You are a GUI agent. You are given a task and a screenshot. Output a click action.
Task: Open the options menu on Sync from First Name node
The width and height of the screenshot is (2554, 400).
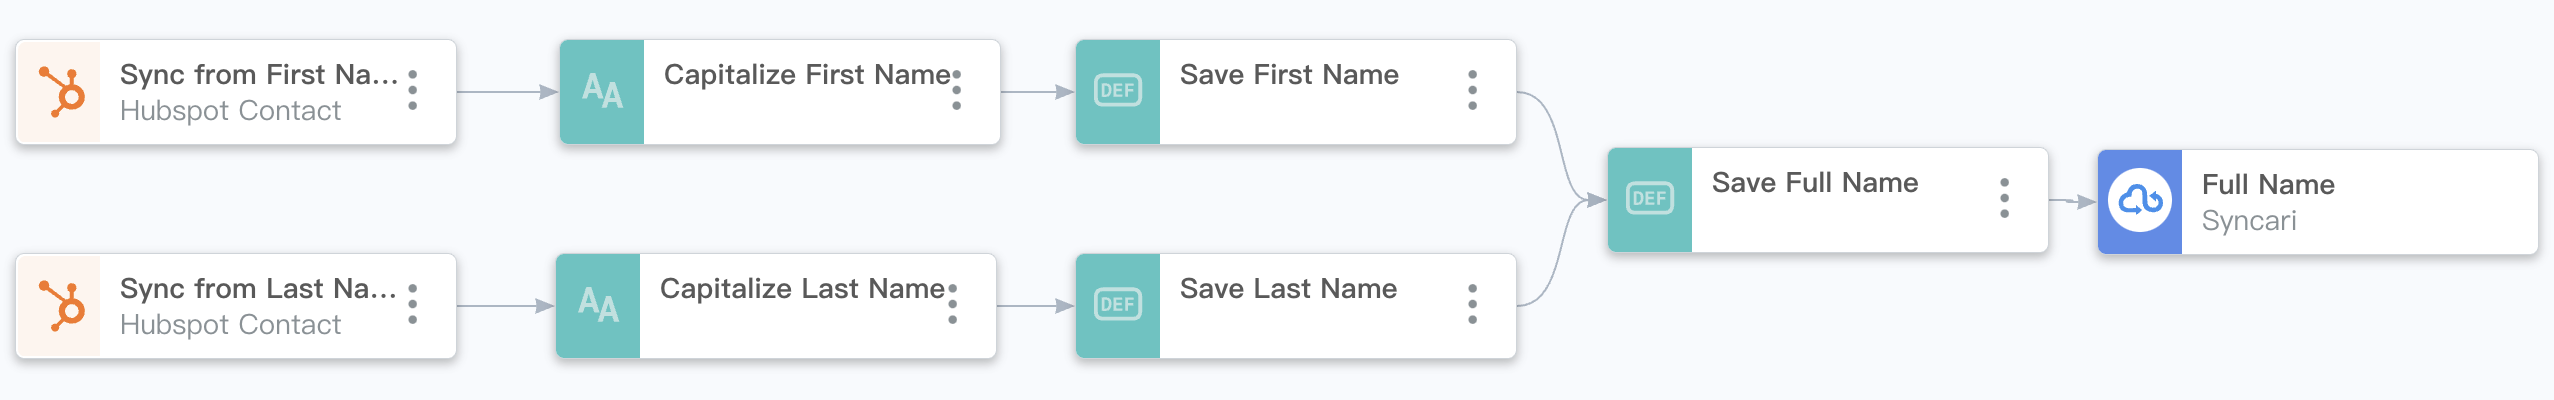coord(413,90)
